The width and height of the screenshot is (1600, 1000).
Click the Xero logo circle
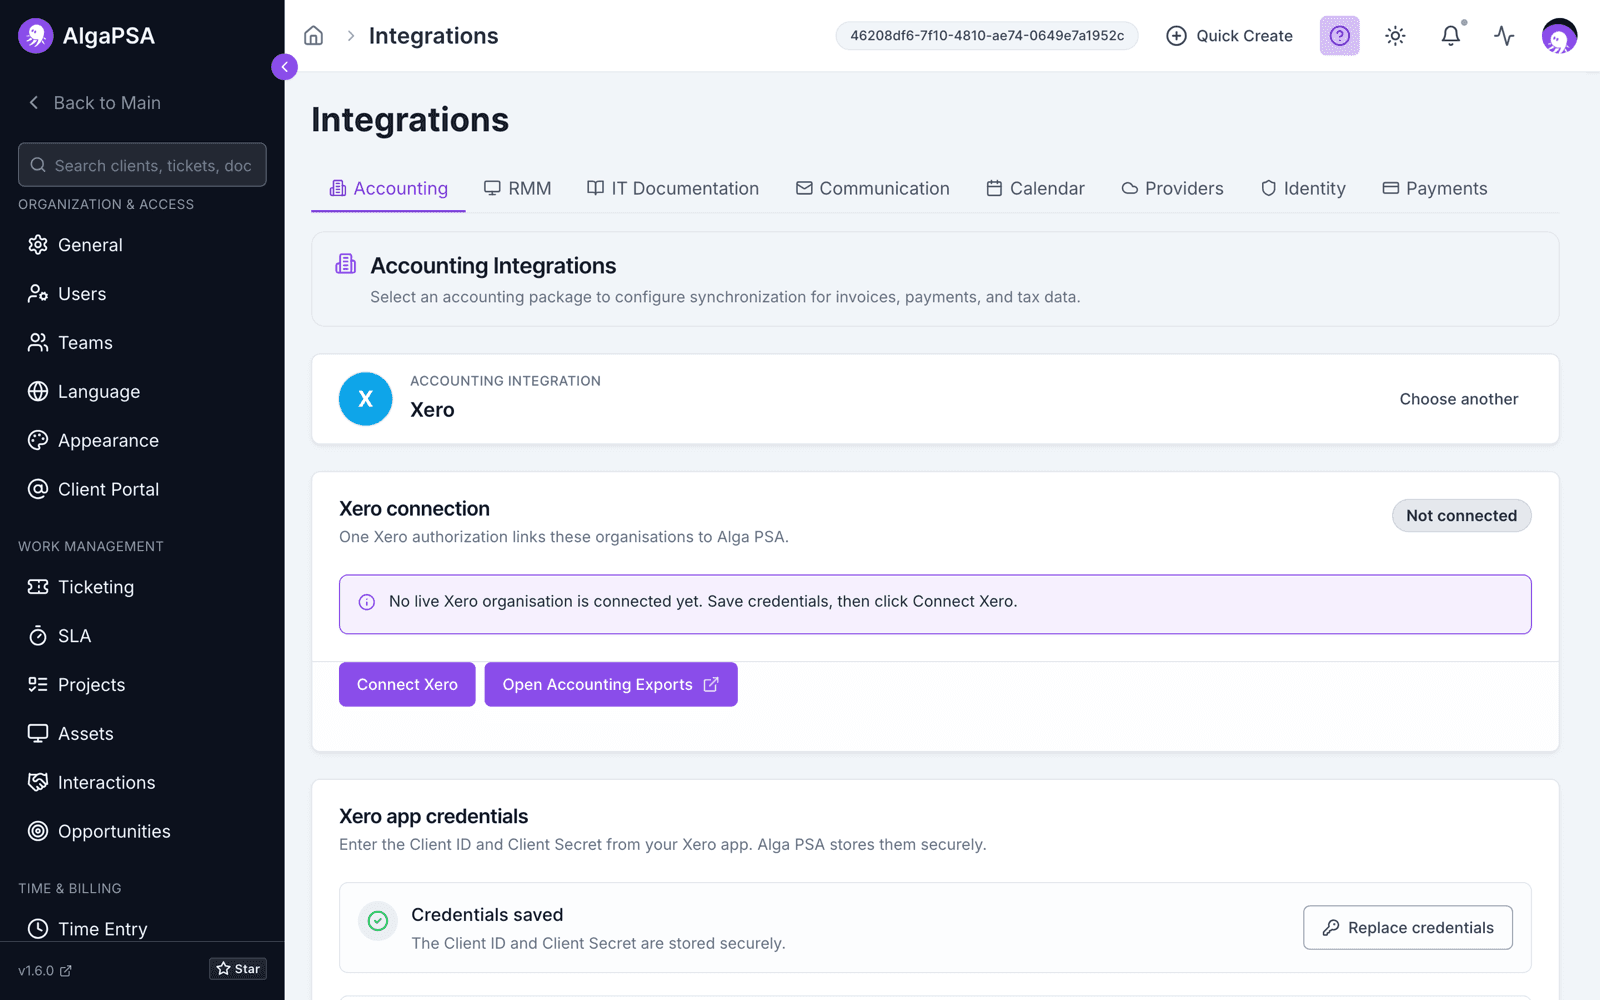tap(366, 399)
